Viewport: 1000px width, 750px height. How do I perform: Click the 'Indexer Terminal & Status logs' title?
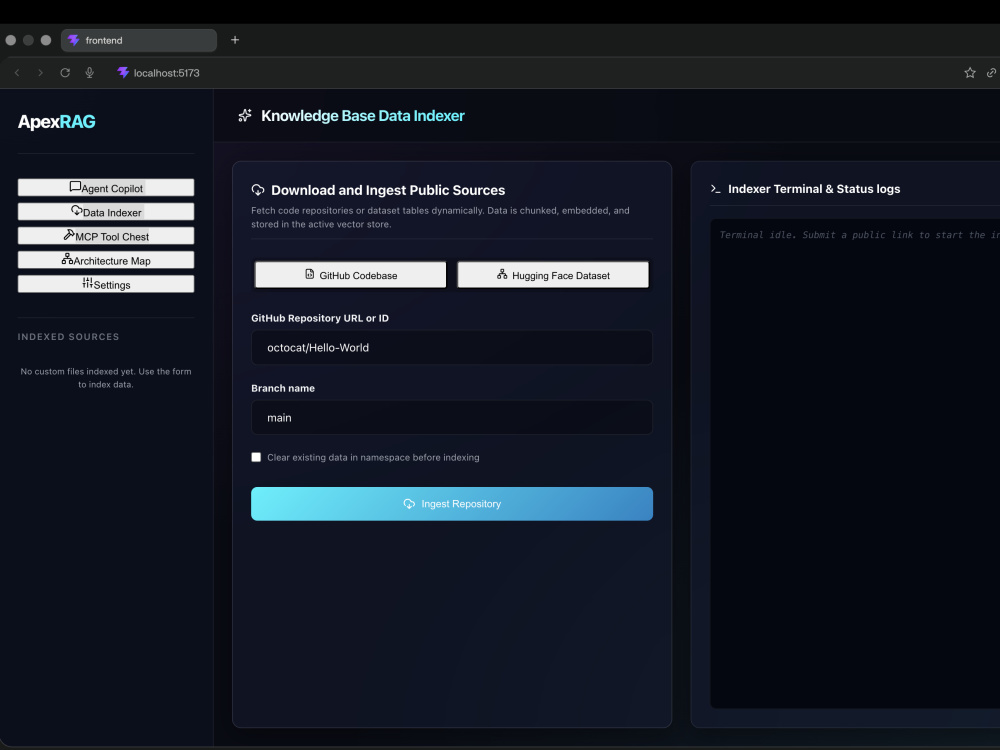tap(814, 189)
